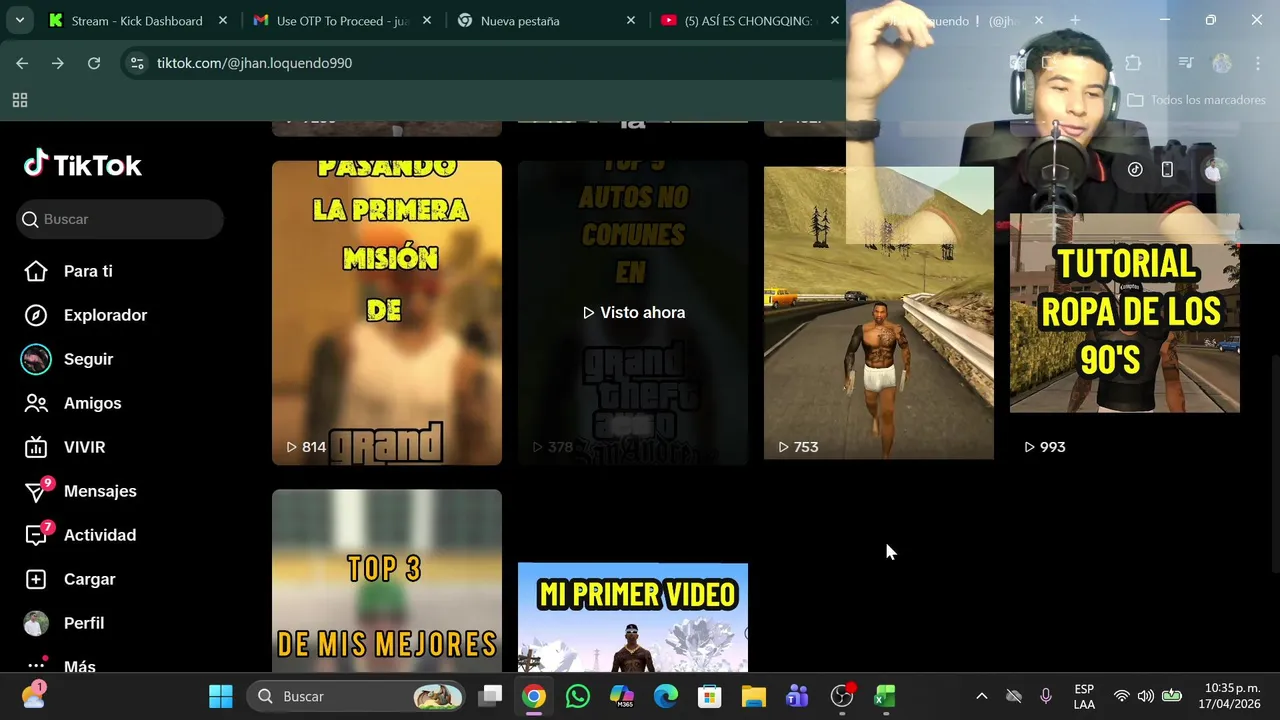
Task: Open MI PRIMER VIDEO thumbnail
Action: [x=633, y=617]
